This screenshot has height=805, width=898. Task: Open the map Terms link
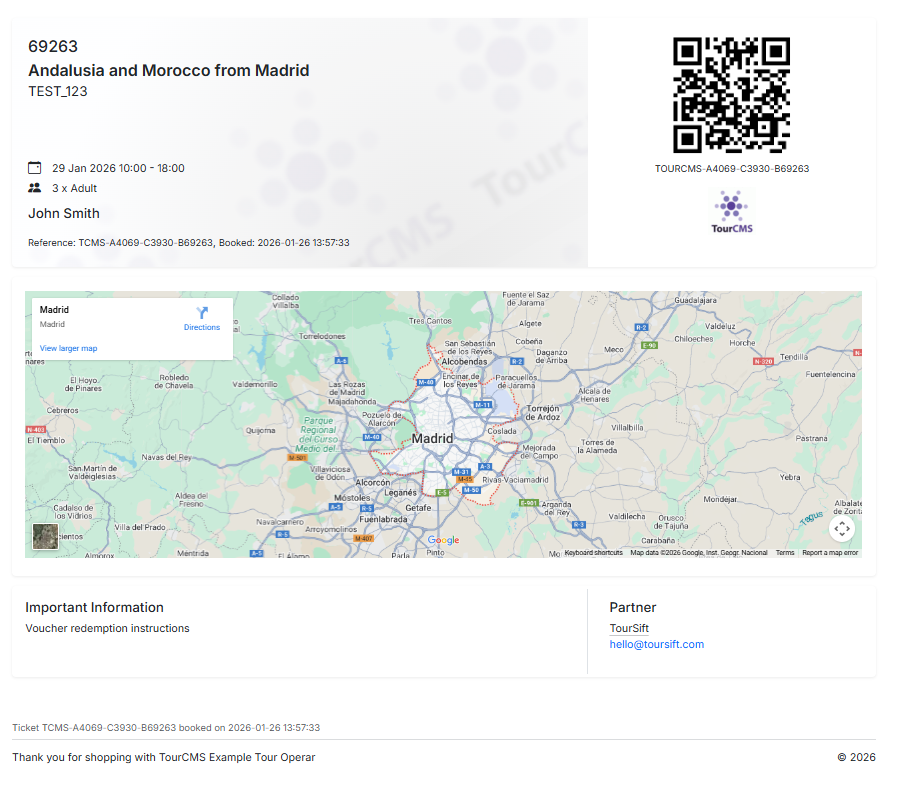pyautogui.click(x=785, y=553)
